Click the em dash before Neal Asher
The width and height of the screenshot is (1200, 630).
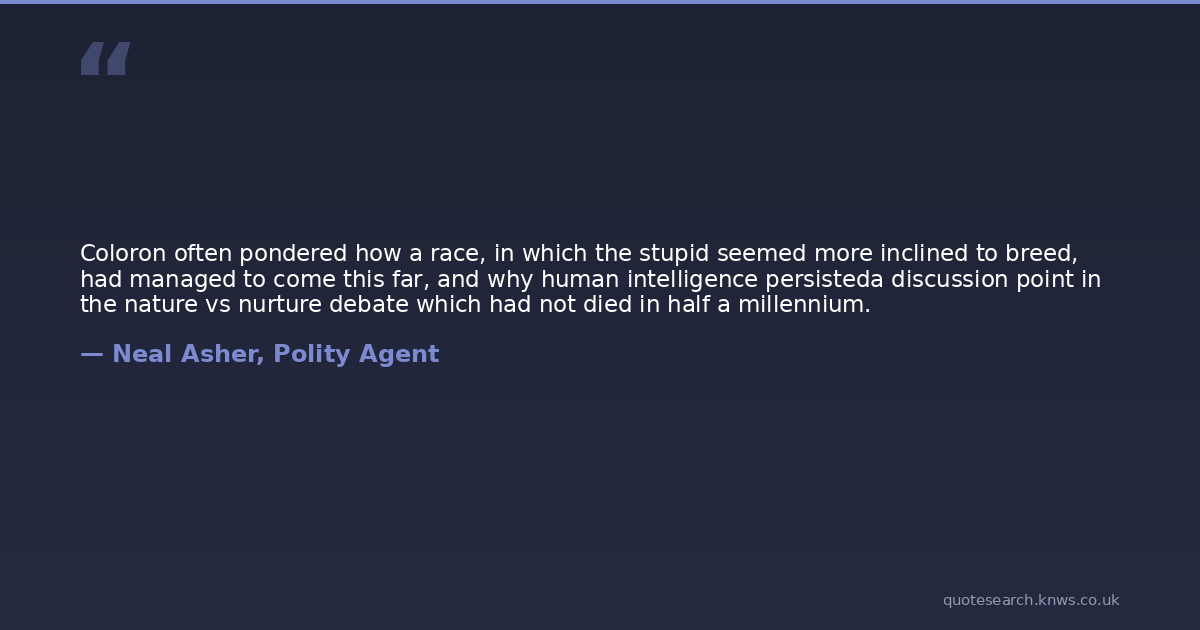(91, 354)
